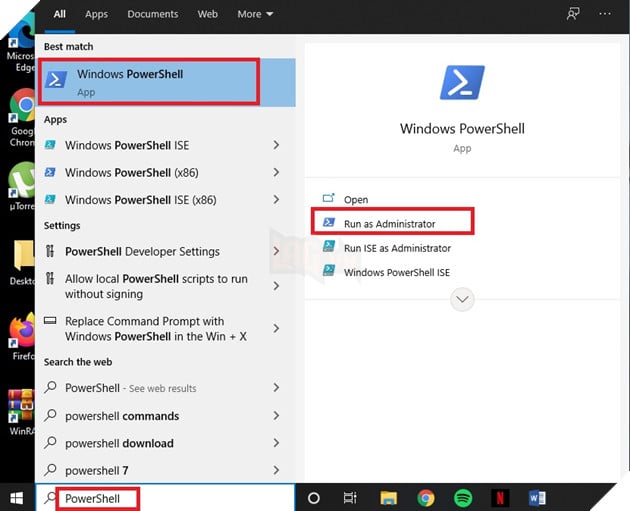Viewport: 630px width, 511px height.
Task: Click Open action for PowerShell
Action: point(356,199)
